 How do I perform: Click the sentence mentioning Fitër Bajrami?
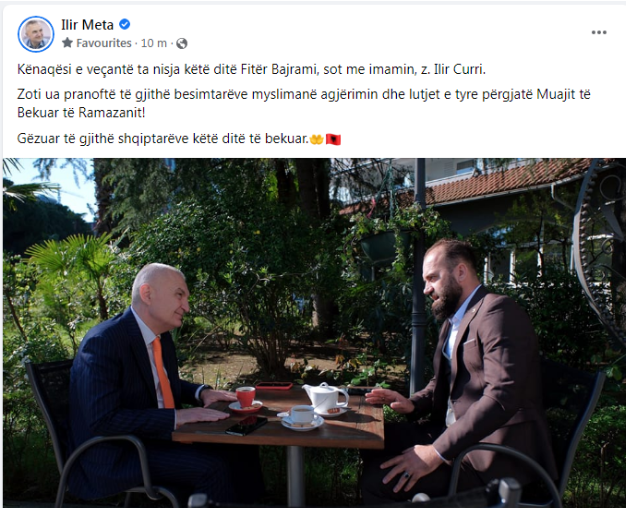(x=252, y=69)
